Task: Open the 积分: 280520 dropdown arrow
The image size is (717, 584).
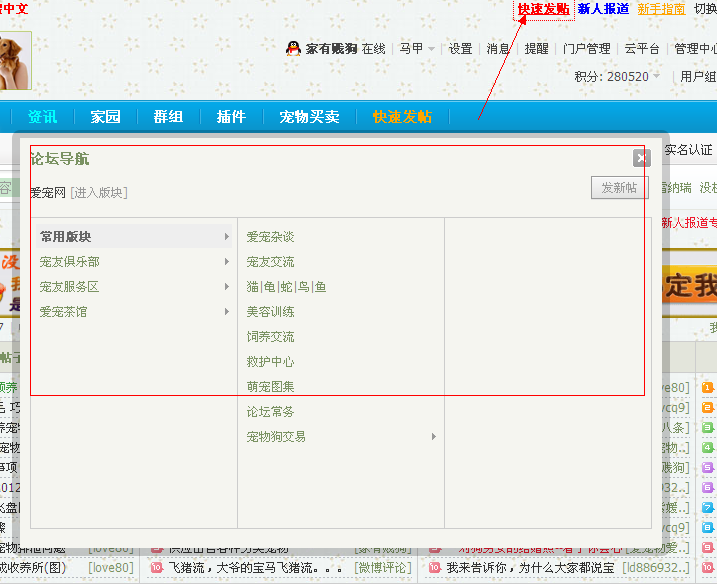Action: coord(657,75)
